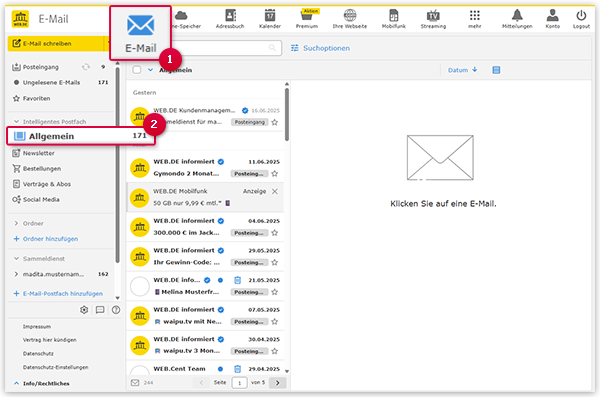Open Datenschutz-Einstellungen link

point(55,367)
